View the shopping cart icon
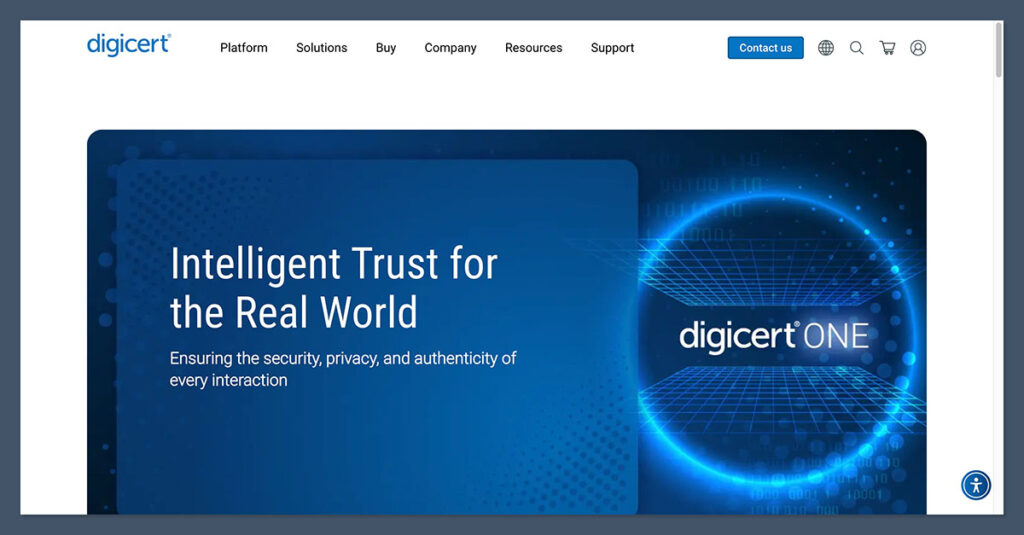1024x535 pixels. (x=887, y=48)
